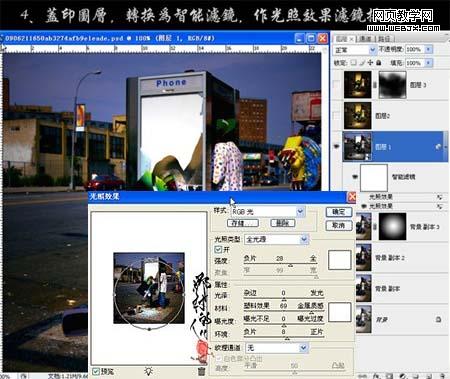Click the new adjustment layer icon

pos(403,376)
